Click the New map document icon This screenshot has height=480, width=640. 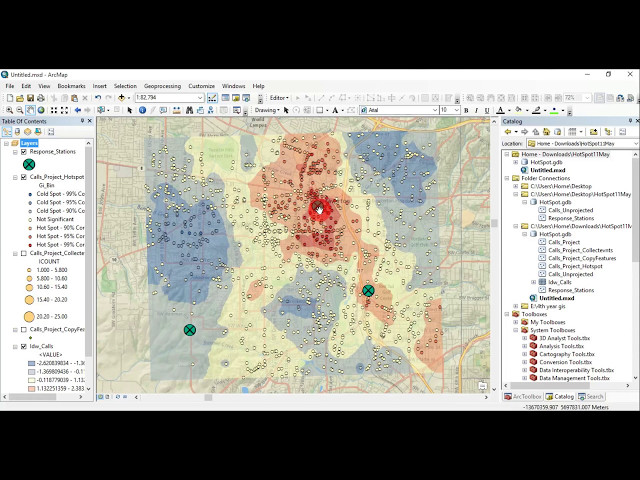pos(9,98)
